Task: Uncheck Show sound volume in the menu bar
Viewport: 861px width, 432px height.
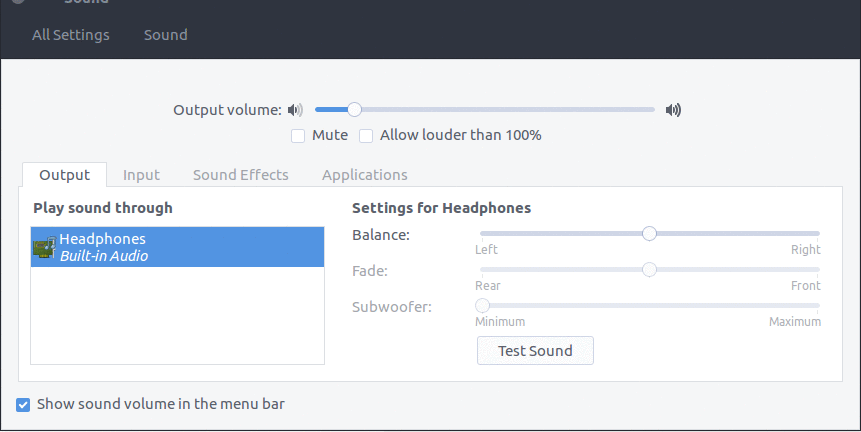Action: pyautogui.click(x=23, y=405)
